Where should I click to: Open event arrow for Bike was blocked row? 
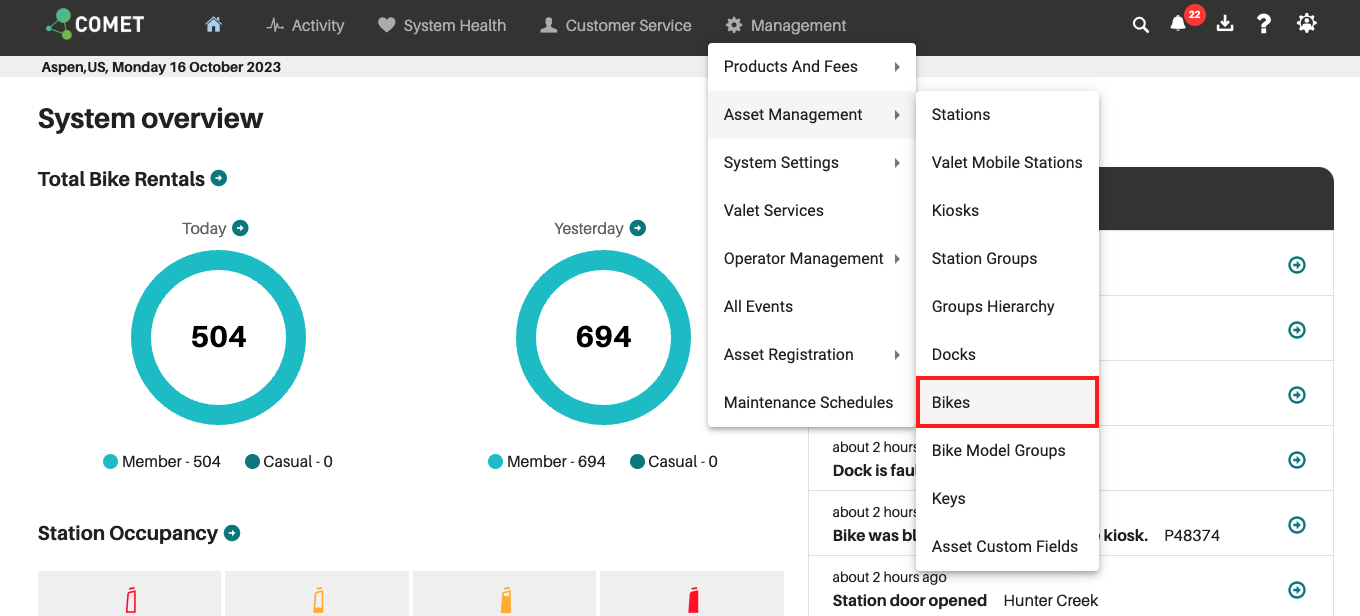coord(1297,525)
